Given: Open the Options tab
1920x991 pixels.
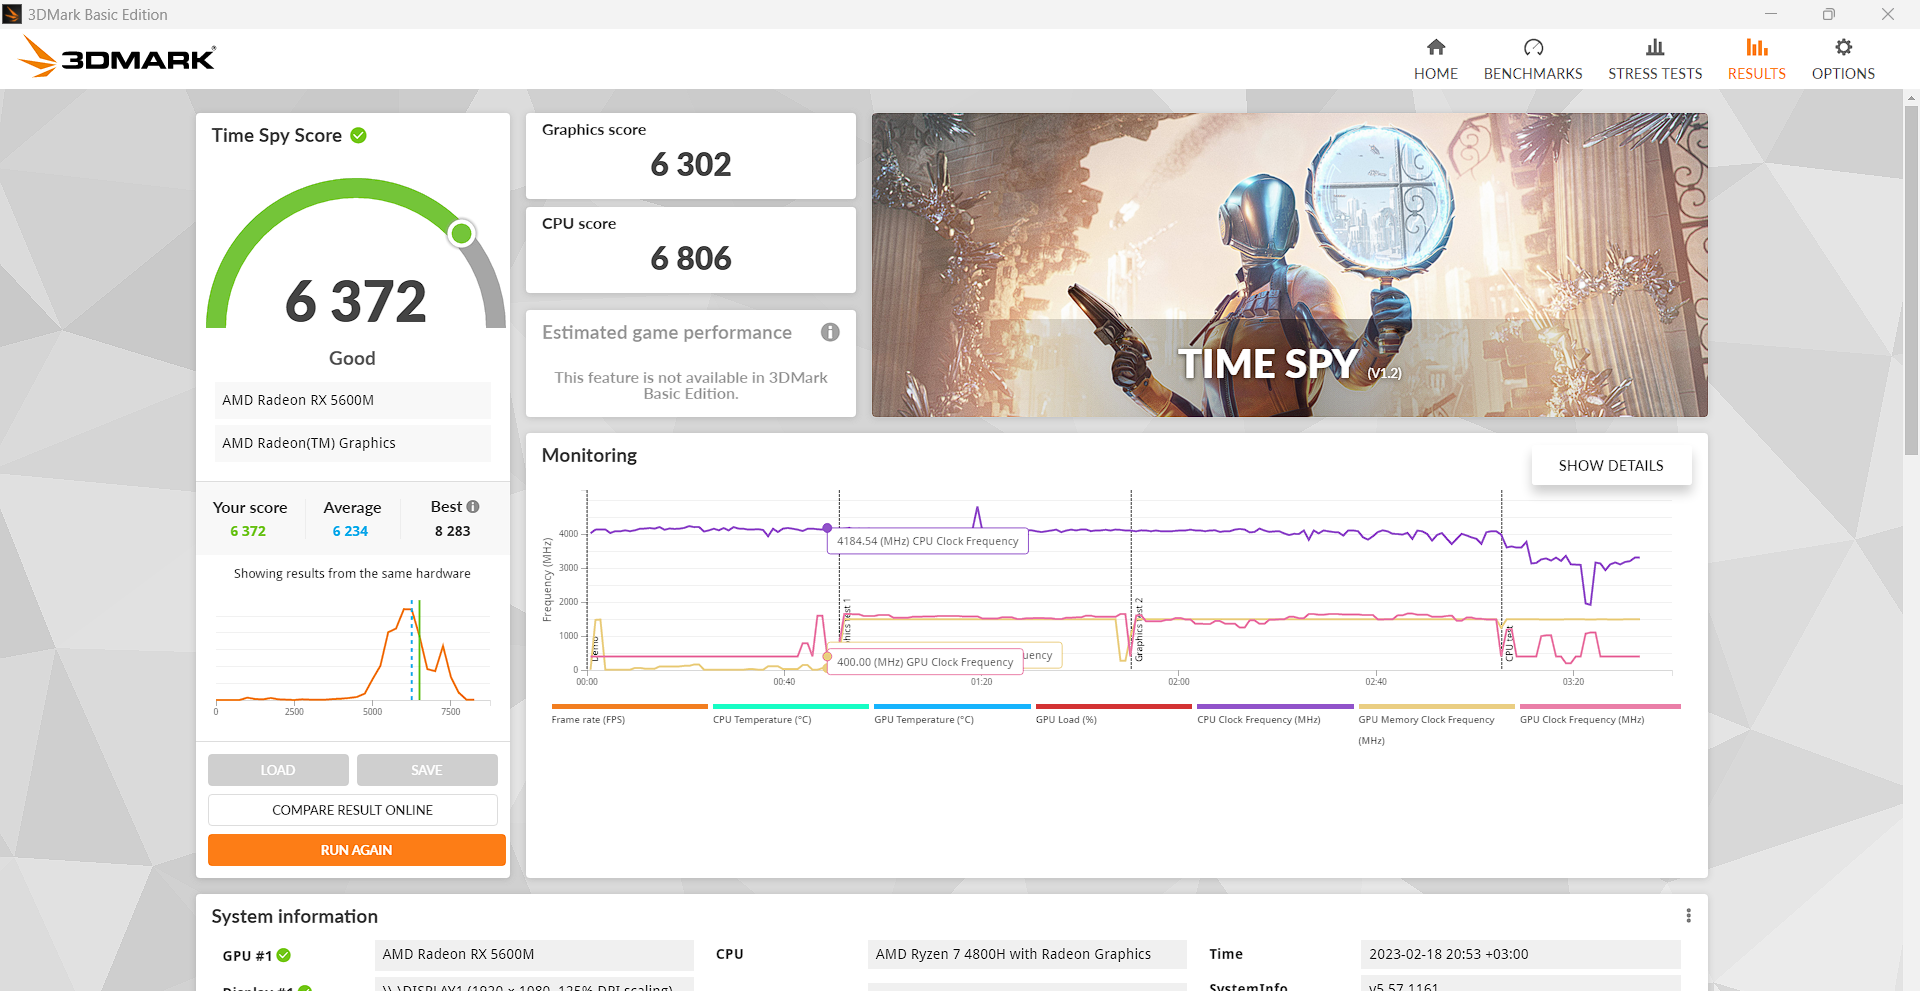Looking at the screenshot, I should 1843,59.
